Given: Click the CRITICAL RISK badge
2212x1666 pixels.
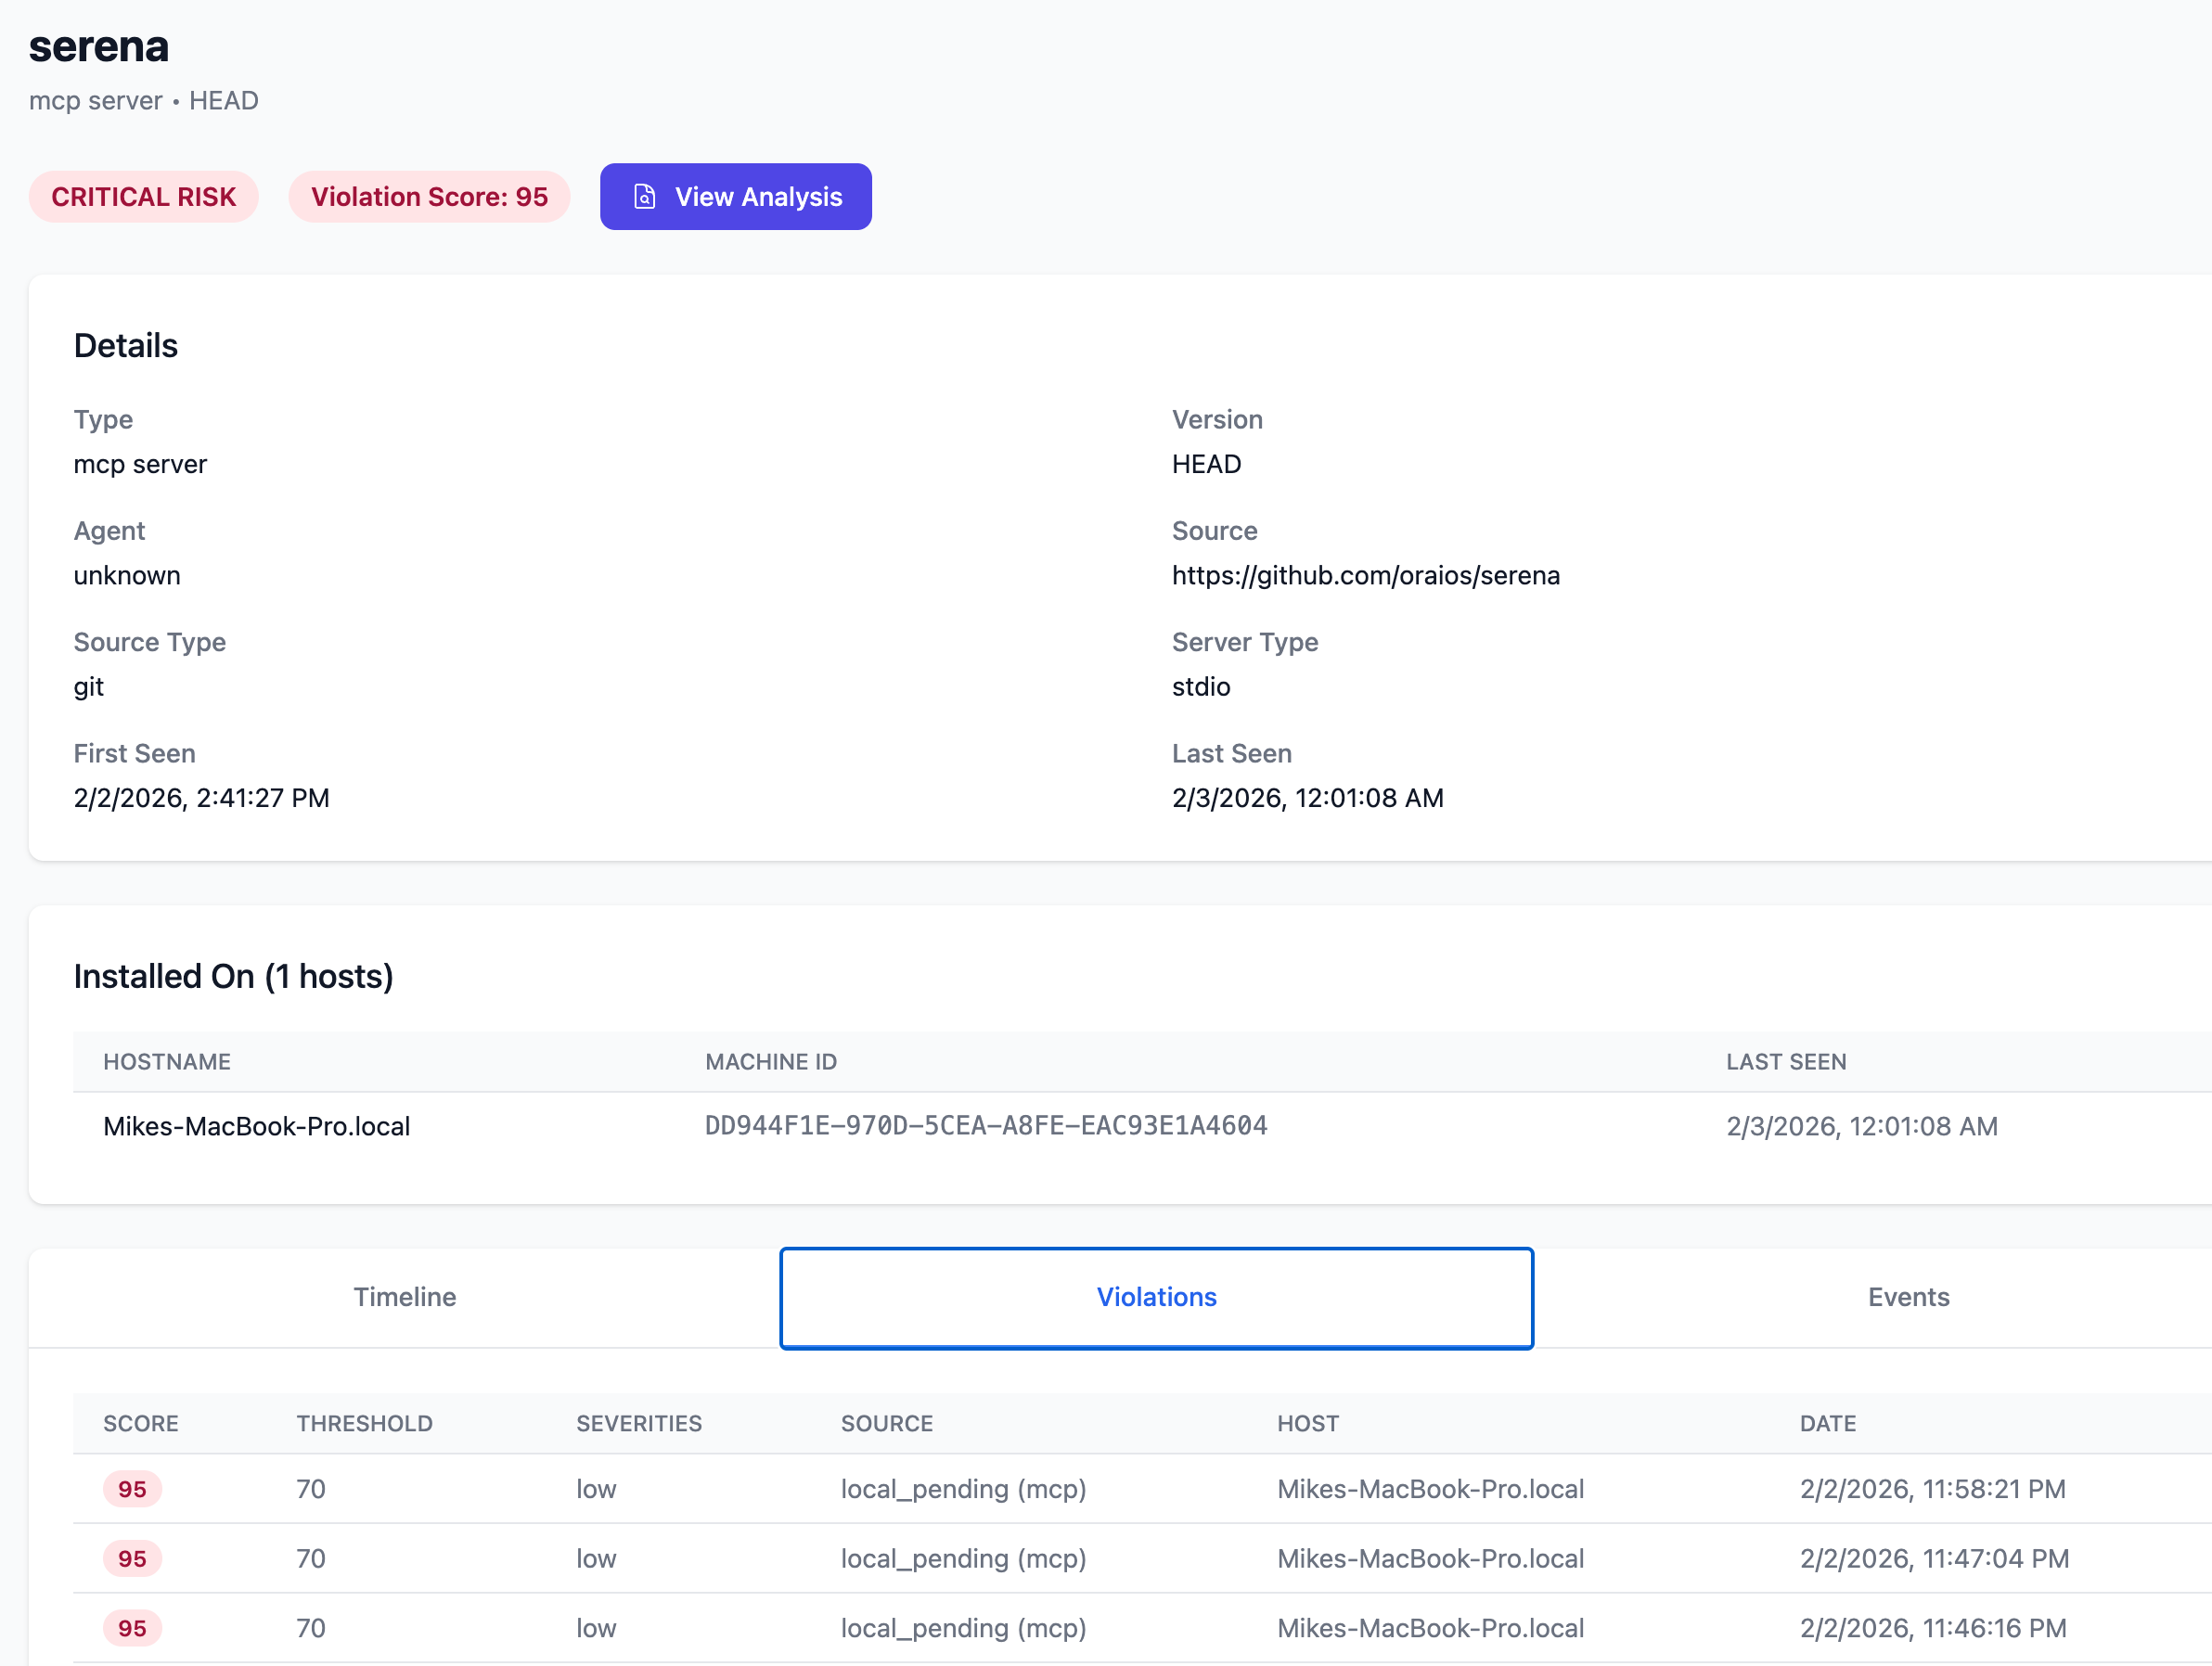Looking at the screenshot, I should click(143, 196).
